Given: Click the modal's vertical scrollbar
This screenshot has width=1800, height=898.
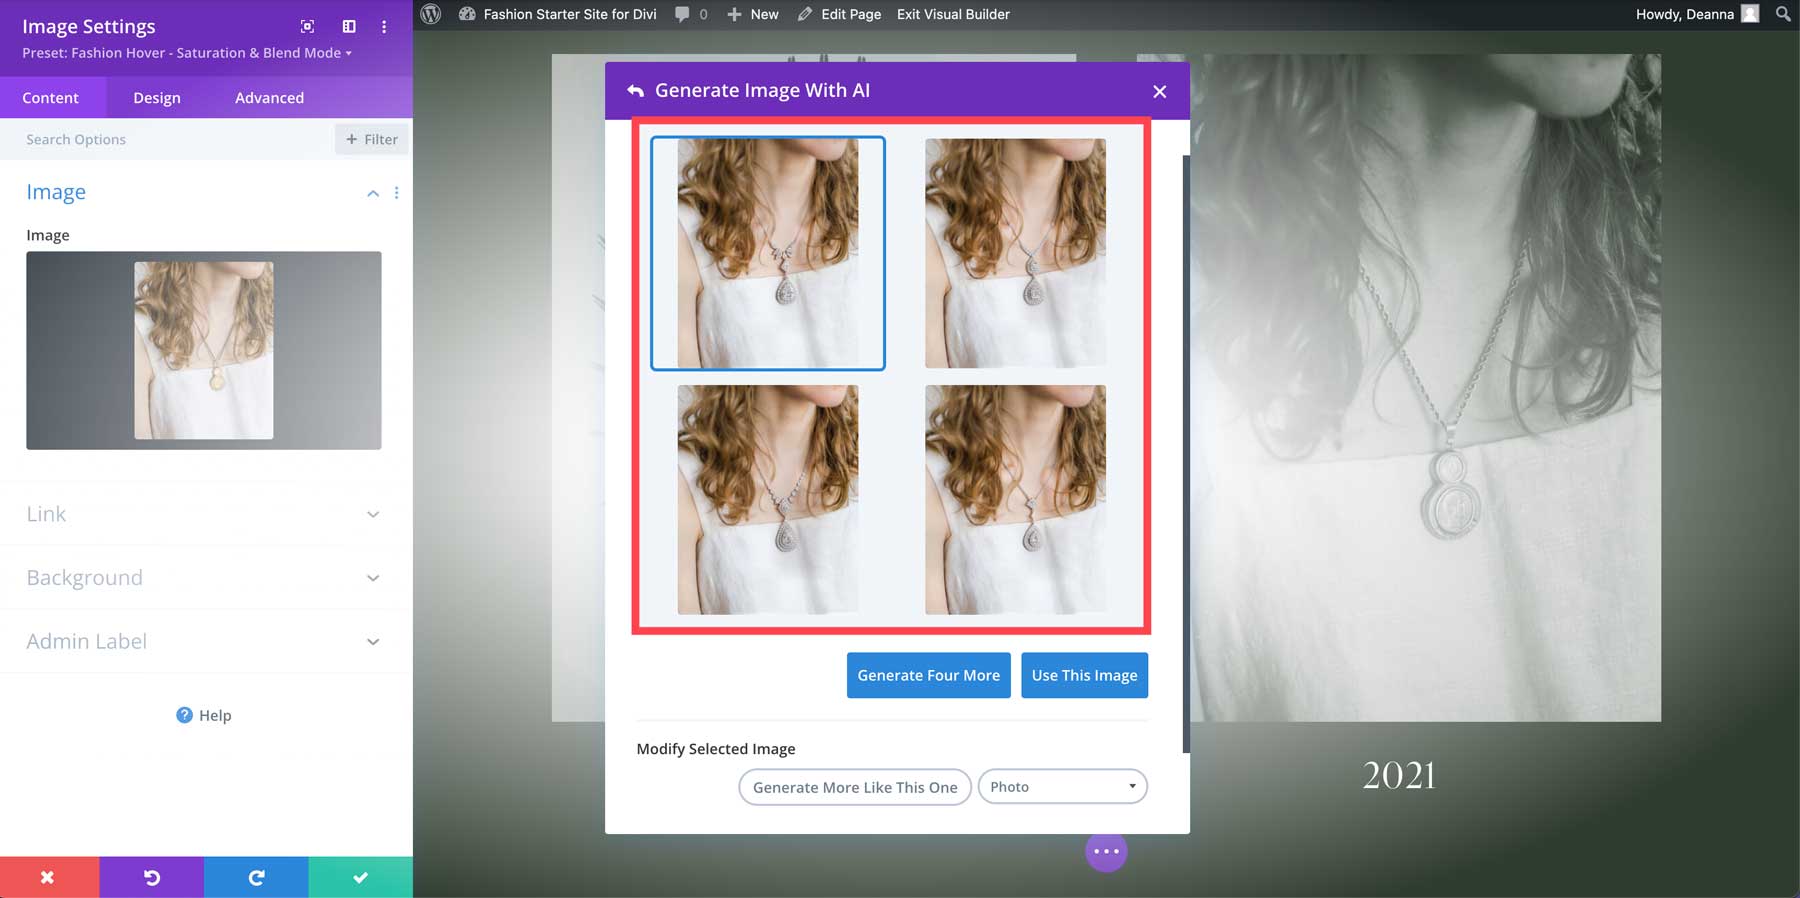Looking at the screenshot, I should pyautogui.click(x=1186, y=453).
